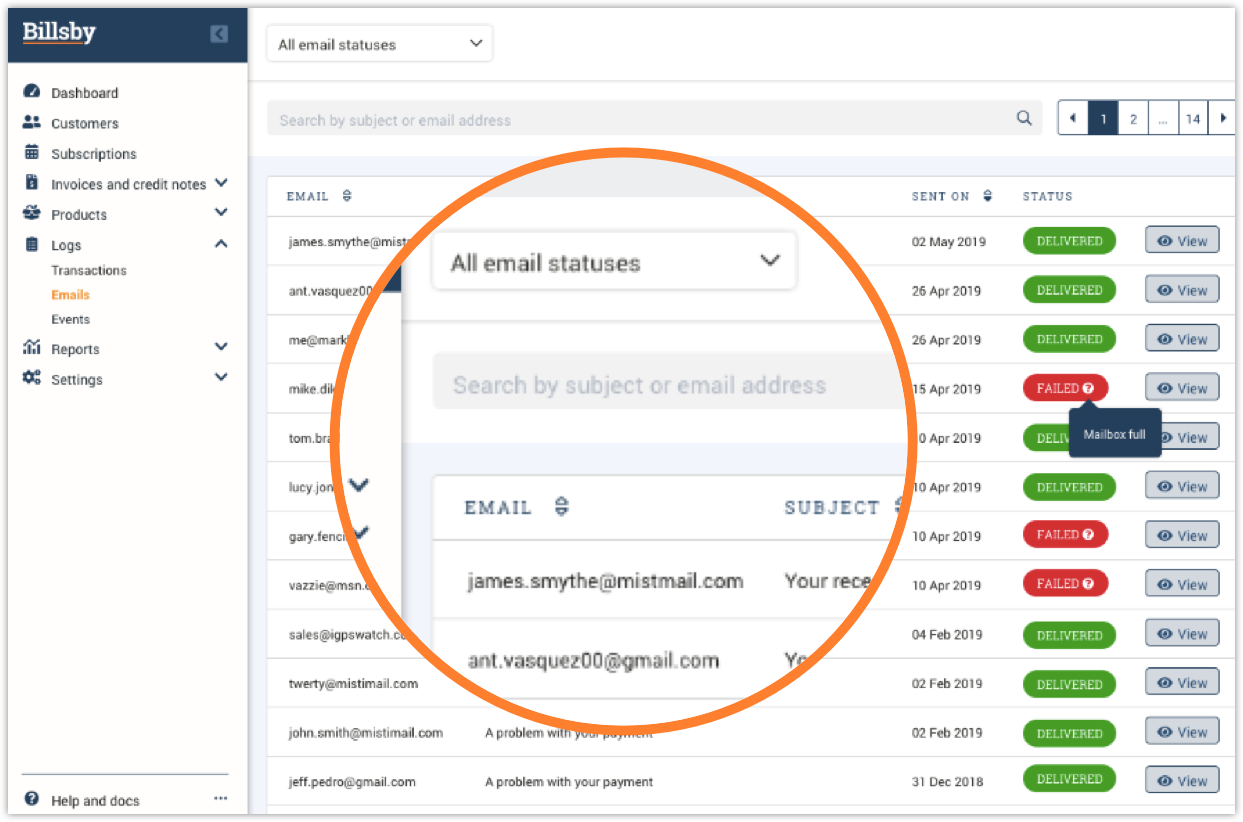The height and width of the screenshot is (822, 1243).
Task: Expand the Reports menu chevron
Action: point(221,347)
